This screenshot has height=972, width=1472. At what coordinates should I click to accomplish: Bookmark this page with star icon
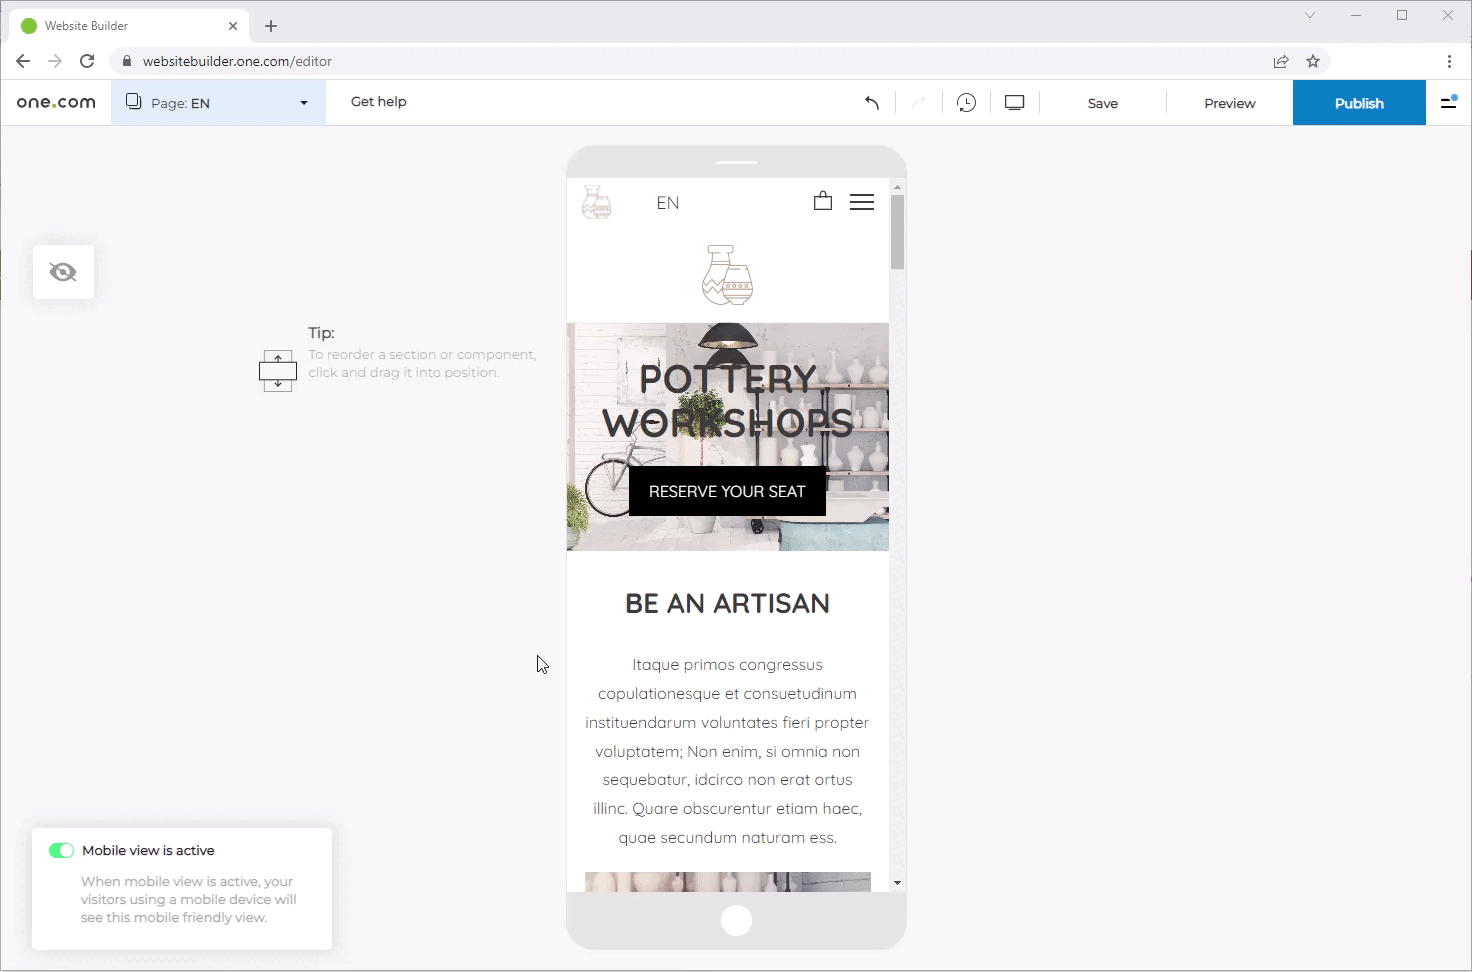click(x=1313, y=61)
